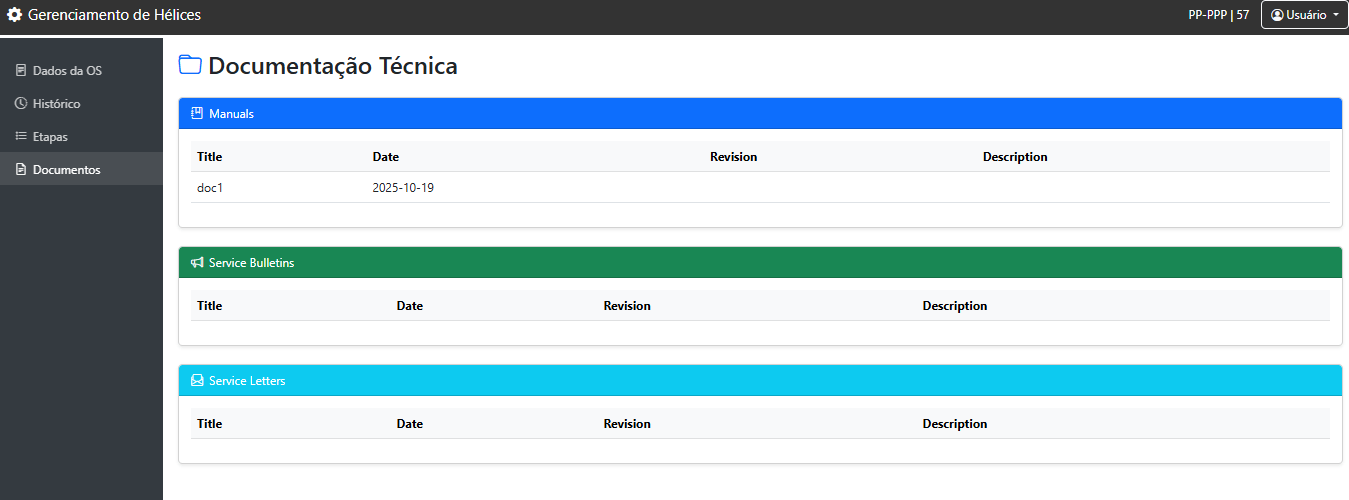Click the gear icon beside Gerenciamento de Hélices

(x=15, y=15)
